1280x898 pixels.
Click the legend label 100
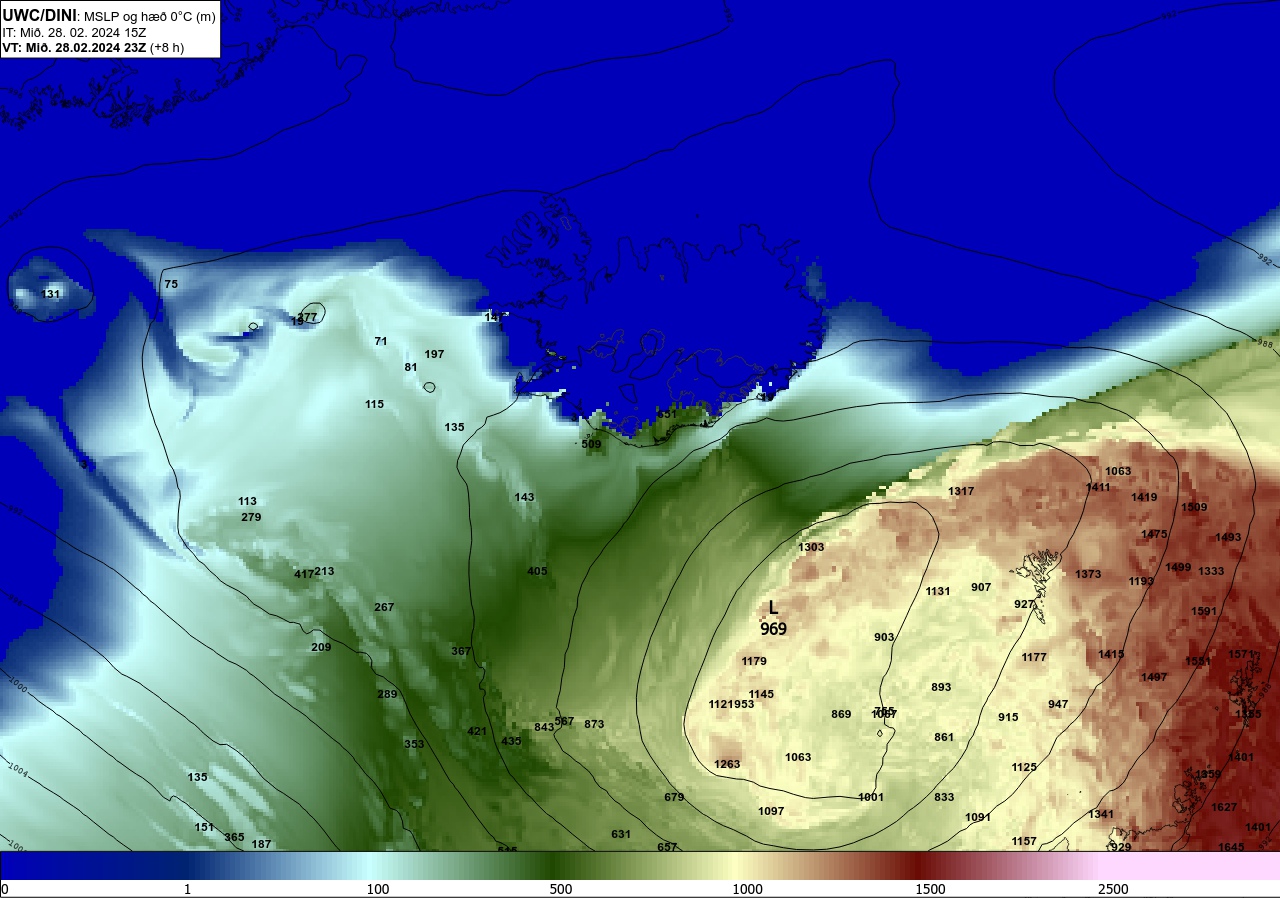(377, 889)
